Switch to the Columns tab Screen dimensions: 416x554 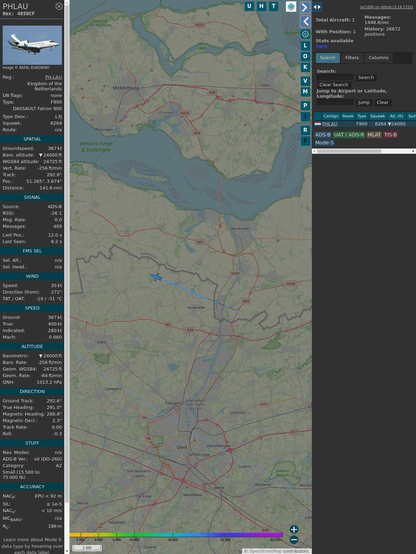tap(379, 58)
